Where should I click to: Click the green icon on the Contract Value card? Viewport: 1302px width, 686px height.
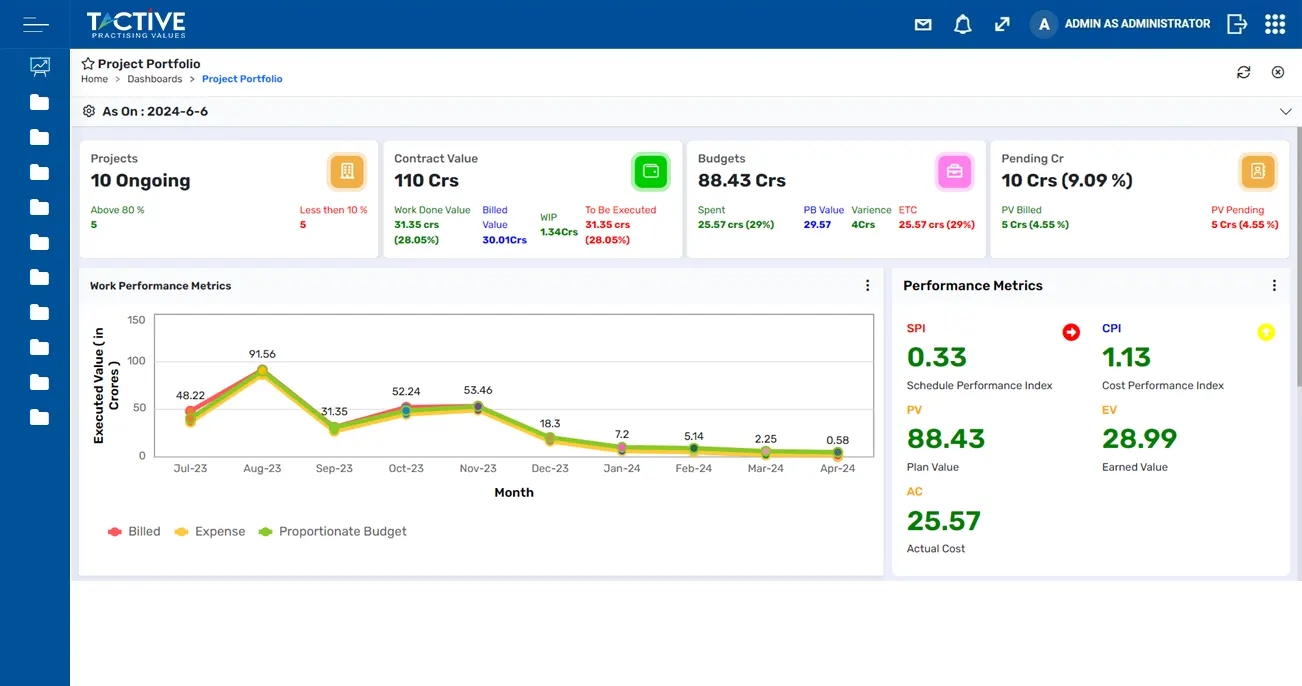tap(650, 171)
